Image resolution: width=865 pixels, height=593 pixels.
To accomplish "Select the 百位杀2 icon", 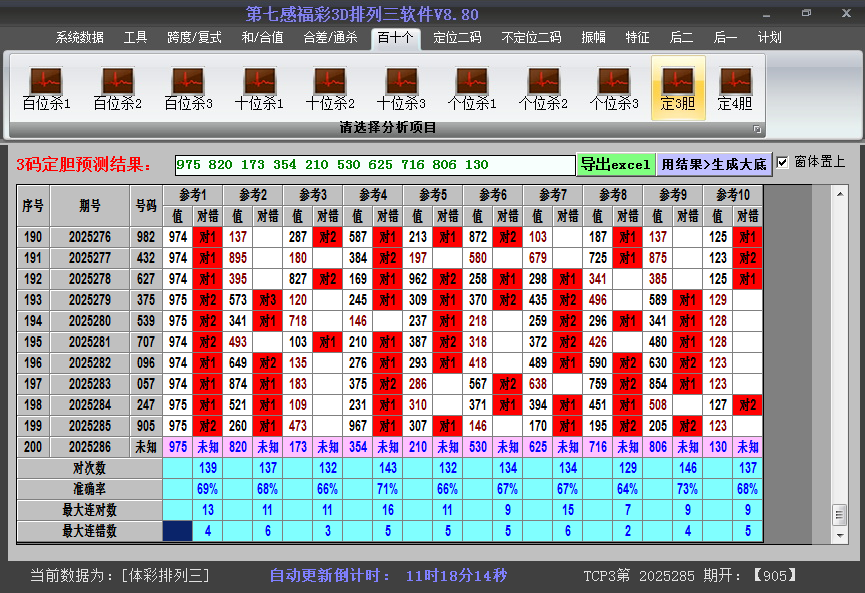I will click(x=117, y=88).
